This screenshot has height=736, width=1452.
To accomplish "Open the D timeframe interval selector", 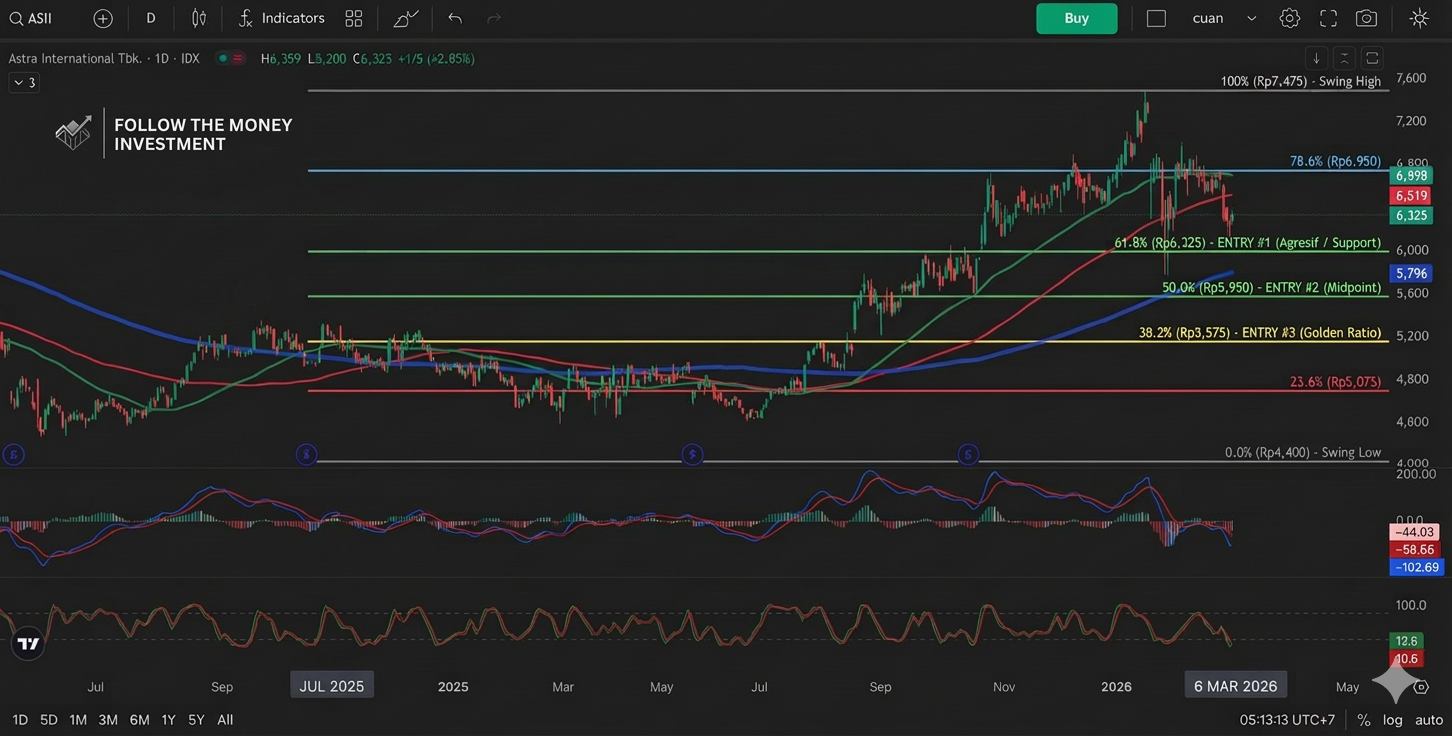I will 150,18.
